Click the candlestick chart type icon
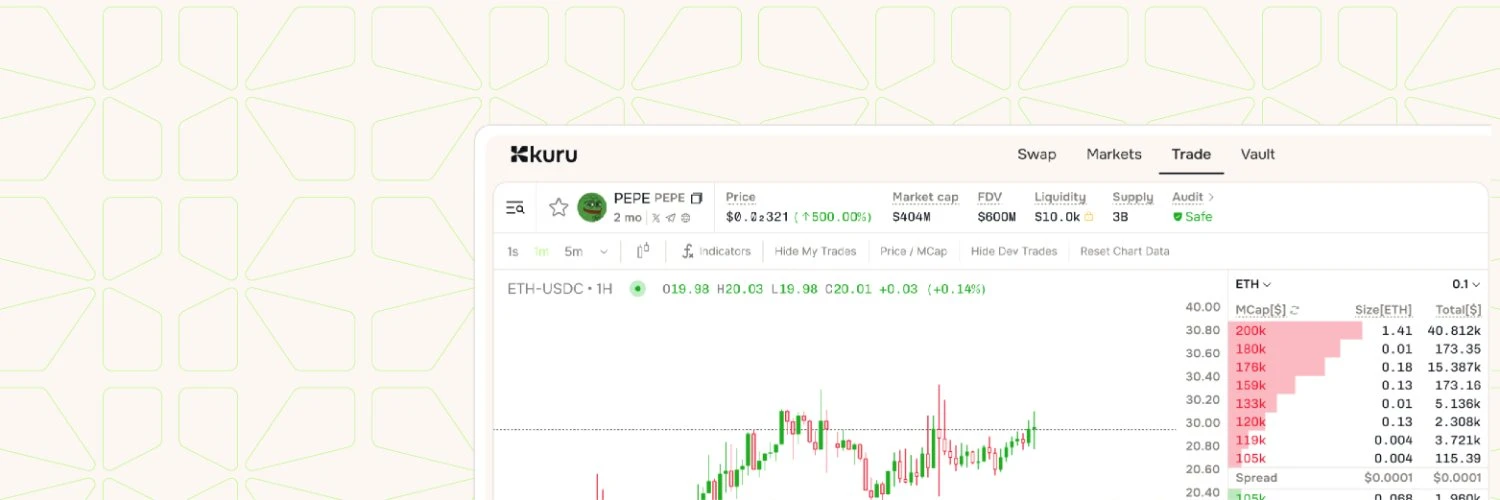1500x500 pixels. pyautogui.click(x=643, y=251)
